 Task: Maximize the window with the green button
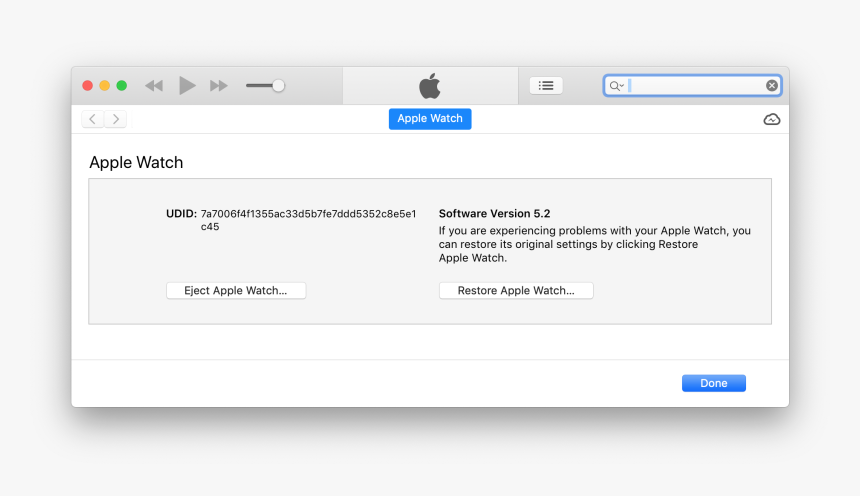click(x=122, y=86)
